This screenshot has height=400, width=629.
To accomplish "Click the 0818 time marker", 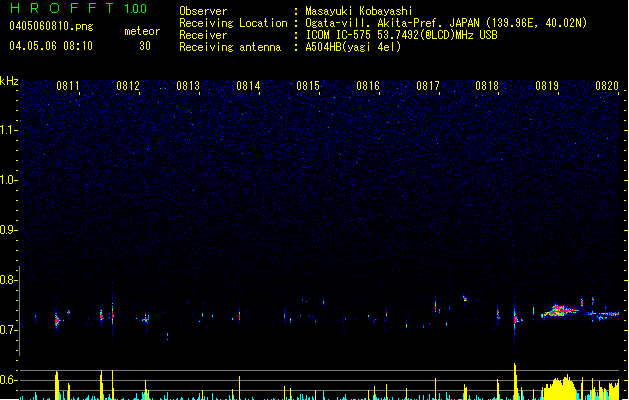I will [487, 86].
